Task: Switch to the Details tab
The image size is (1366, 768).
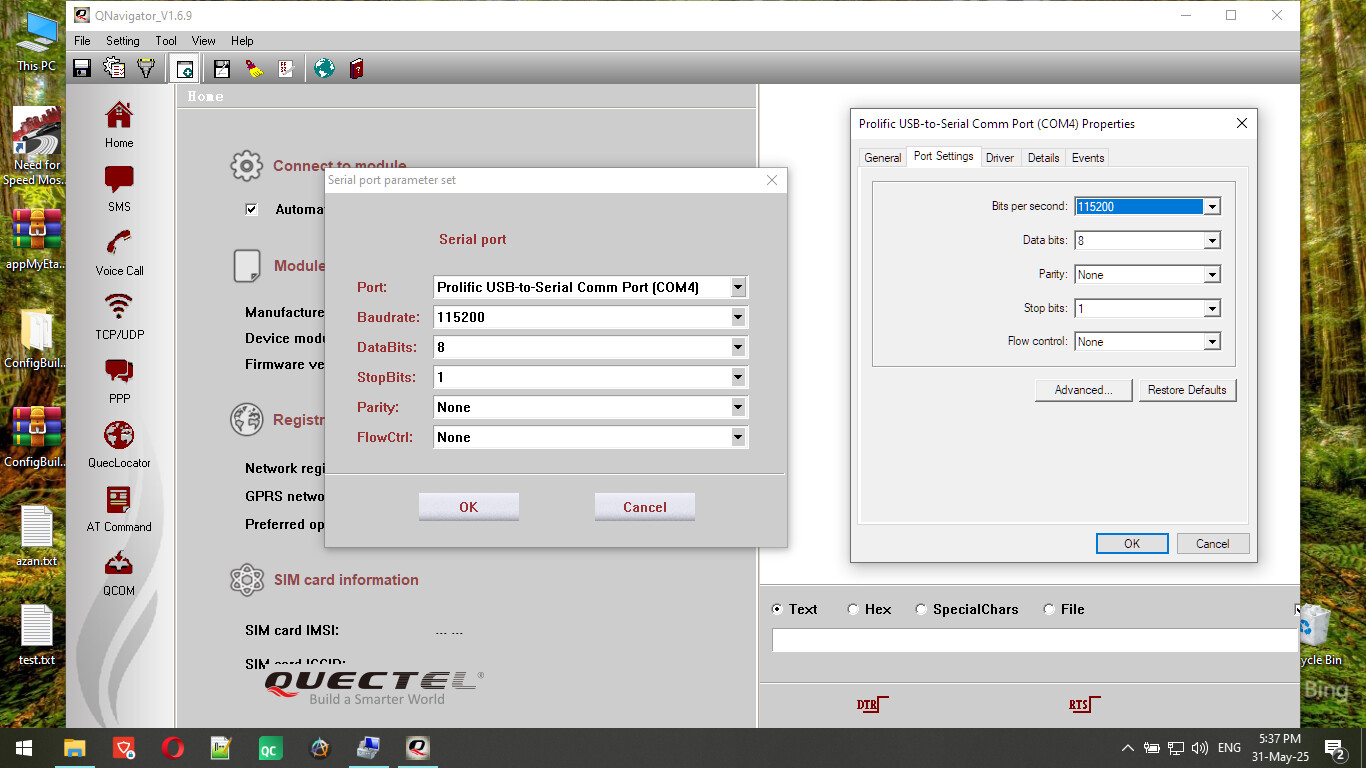Action: click(1043, 158)
